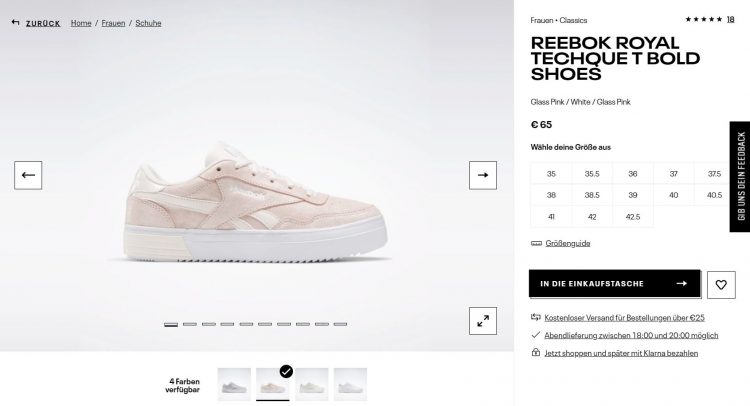Click the Zurück back arrow icon
Screen dimensions: 750x406
point(15,22)
